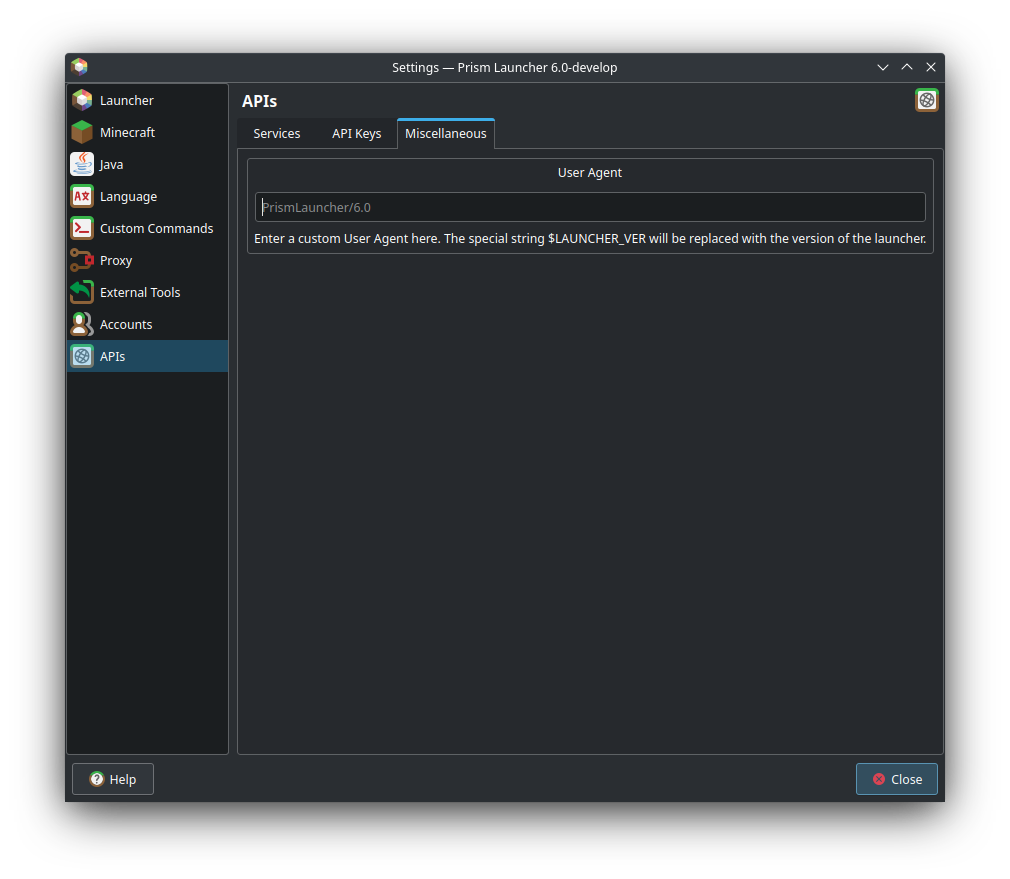Switch to the Services tab
This screenshot has width=1010, height=879.
[276, 134]
